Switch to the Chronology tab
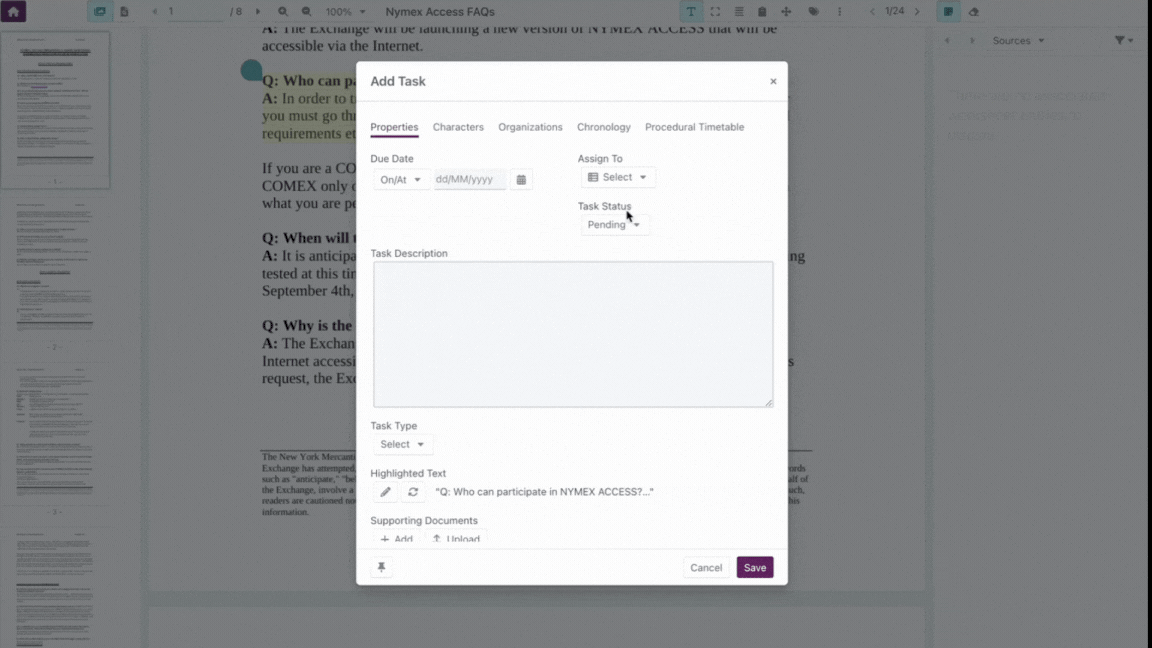Image resolution: width=1152 pixels, height=648 pixels. [603, 127]
